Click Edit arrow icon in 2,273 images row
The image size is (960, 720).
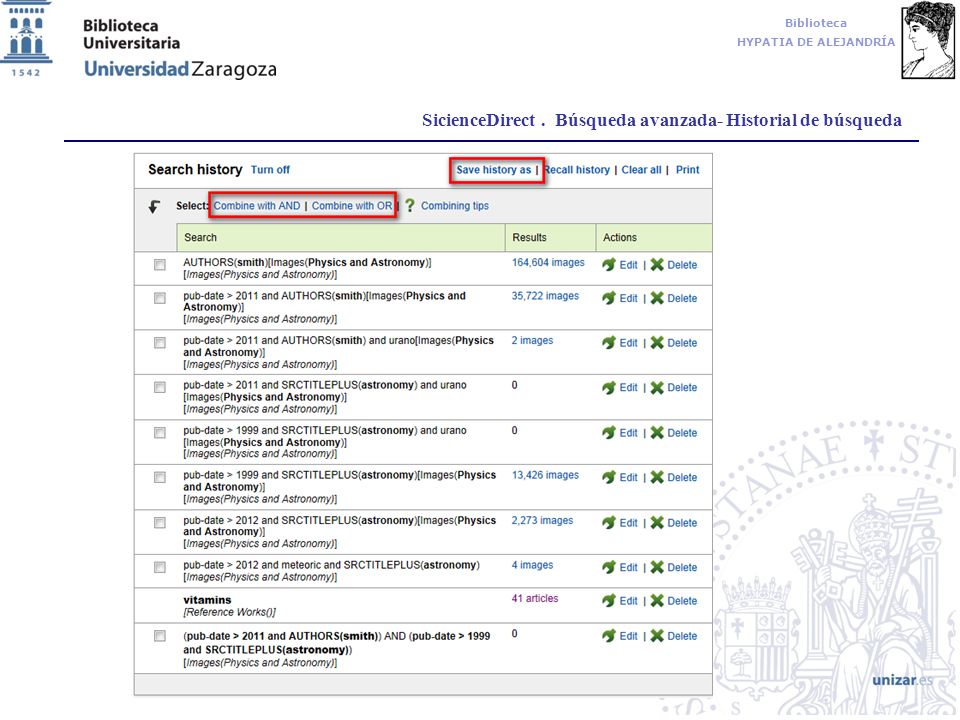coord(609,523)
